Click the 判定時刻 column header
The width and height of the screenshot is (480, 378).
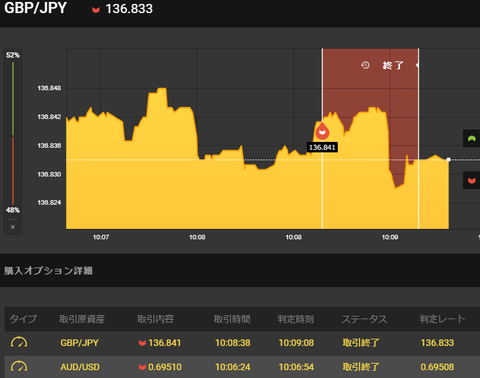pos(296,319)
